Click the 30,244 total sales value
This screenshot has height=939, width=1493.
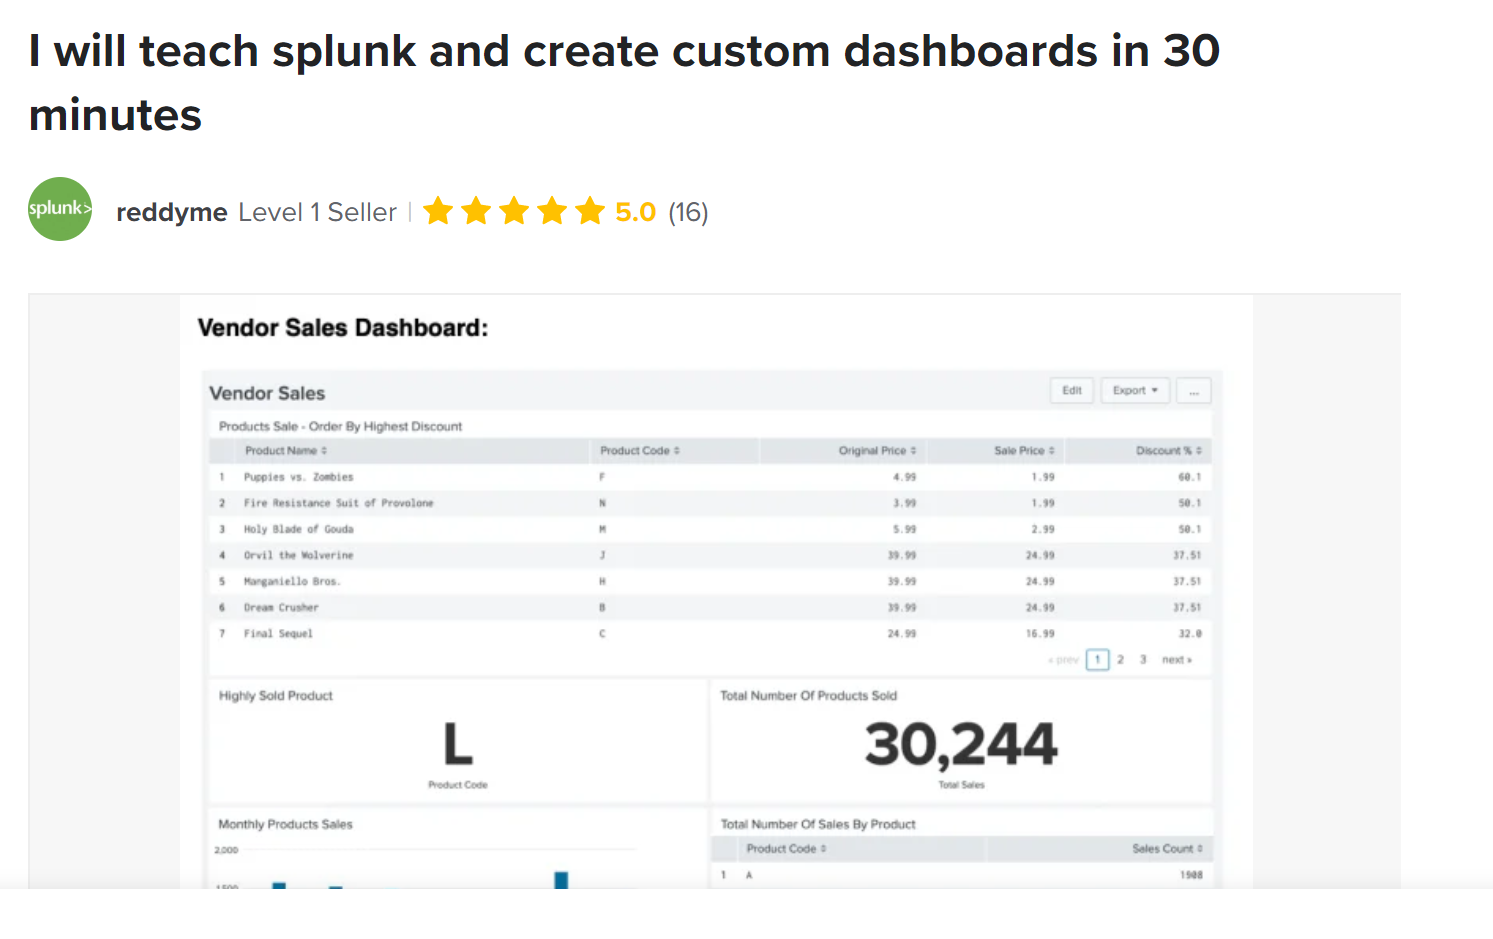[x=961, y=745]
